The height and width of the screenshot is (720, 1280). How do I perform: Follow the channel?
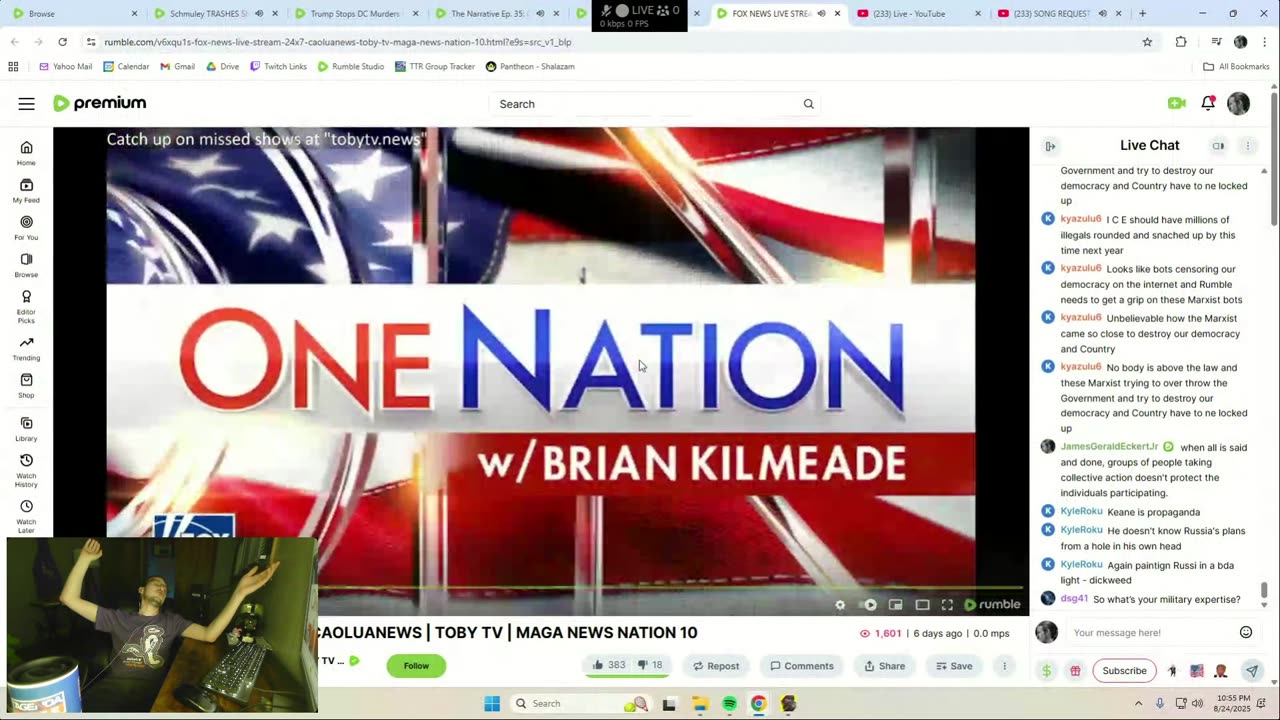click(x=416, y=666)
